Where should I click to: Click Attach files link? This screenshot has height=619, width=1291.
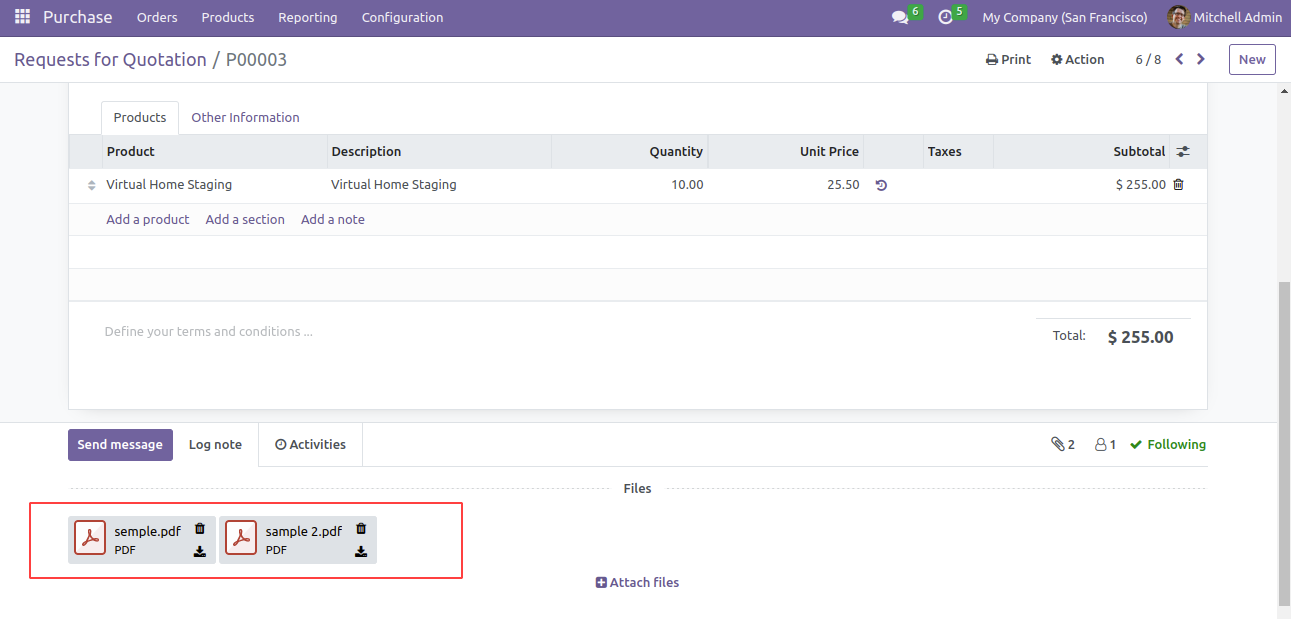click(637, 582)
